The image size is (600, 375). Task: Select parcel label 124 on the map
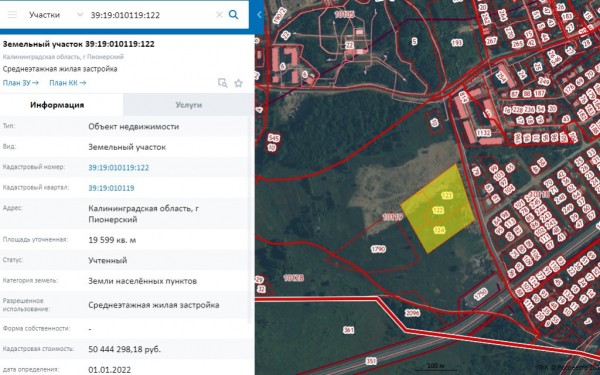click(440, 230)
